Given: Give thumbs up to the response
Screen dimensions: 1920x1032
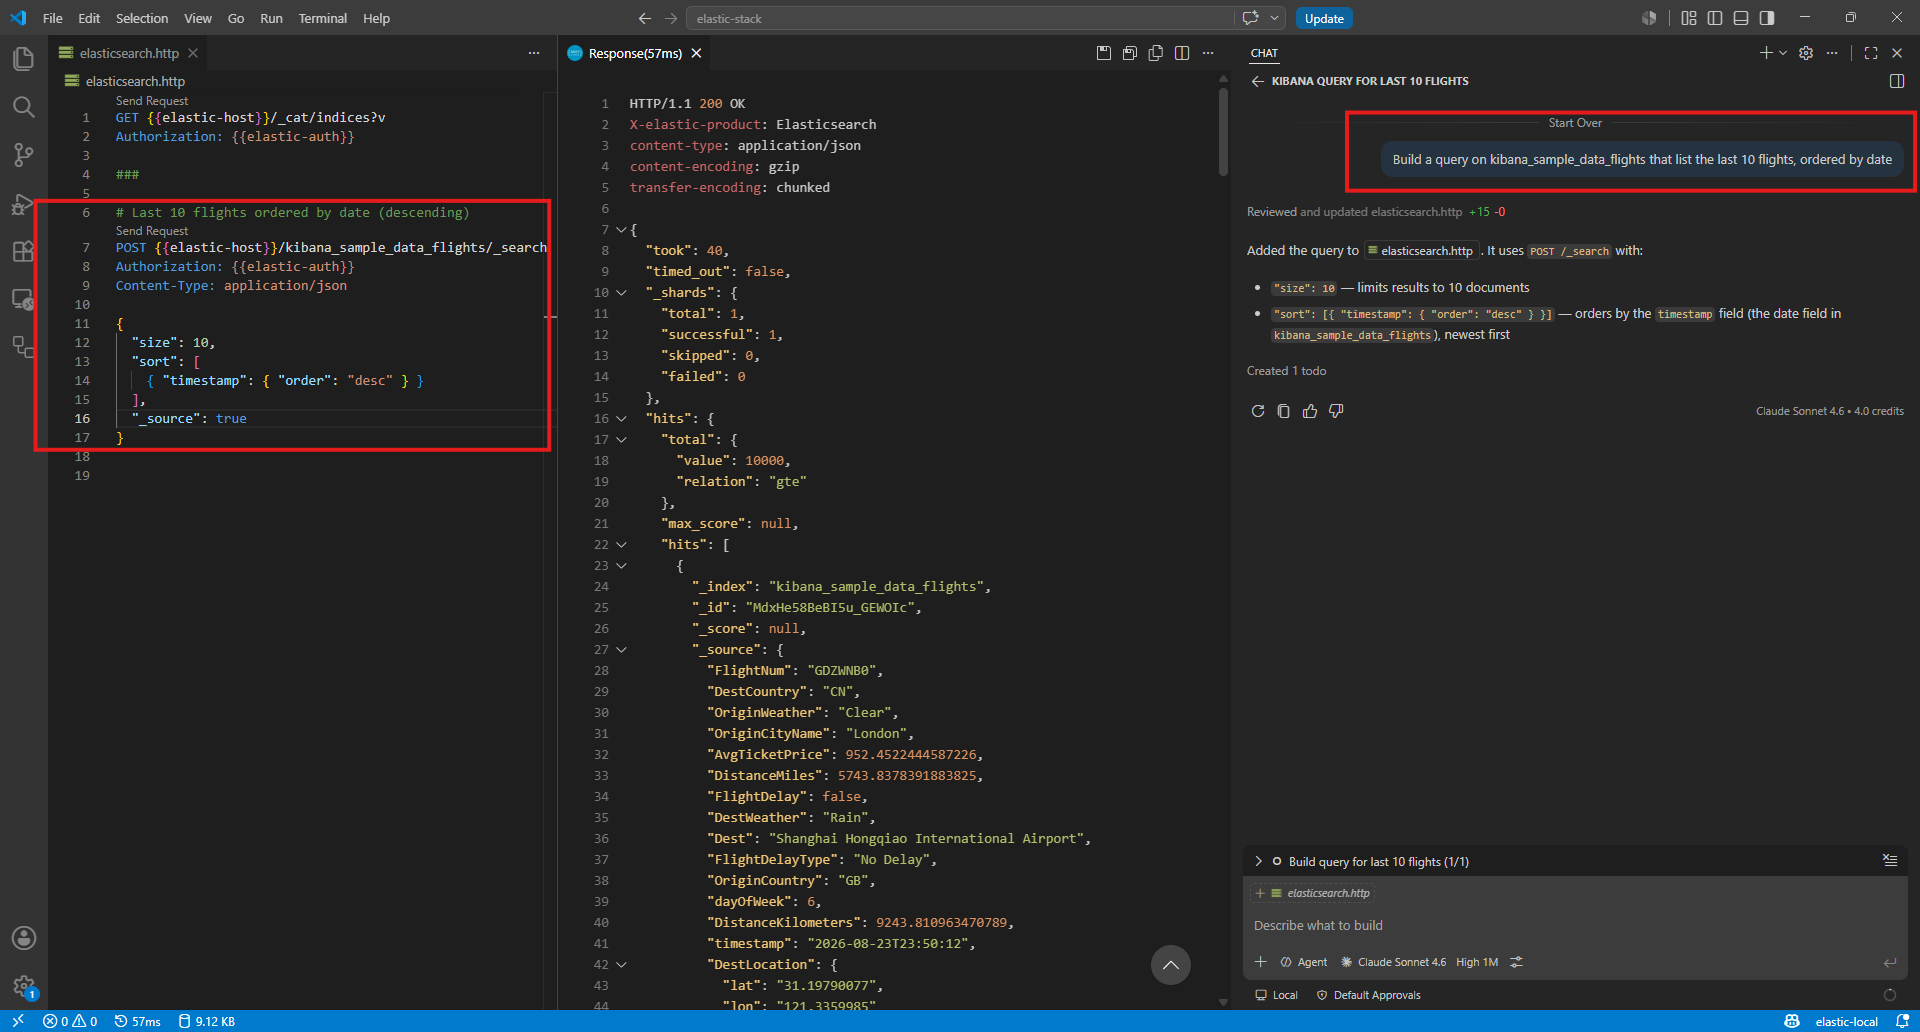Looking at the screenshot, I should [1310, 411].
